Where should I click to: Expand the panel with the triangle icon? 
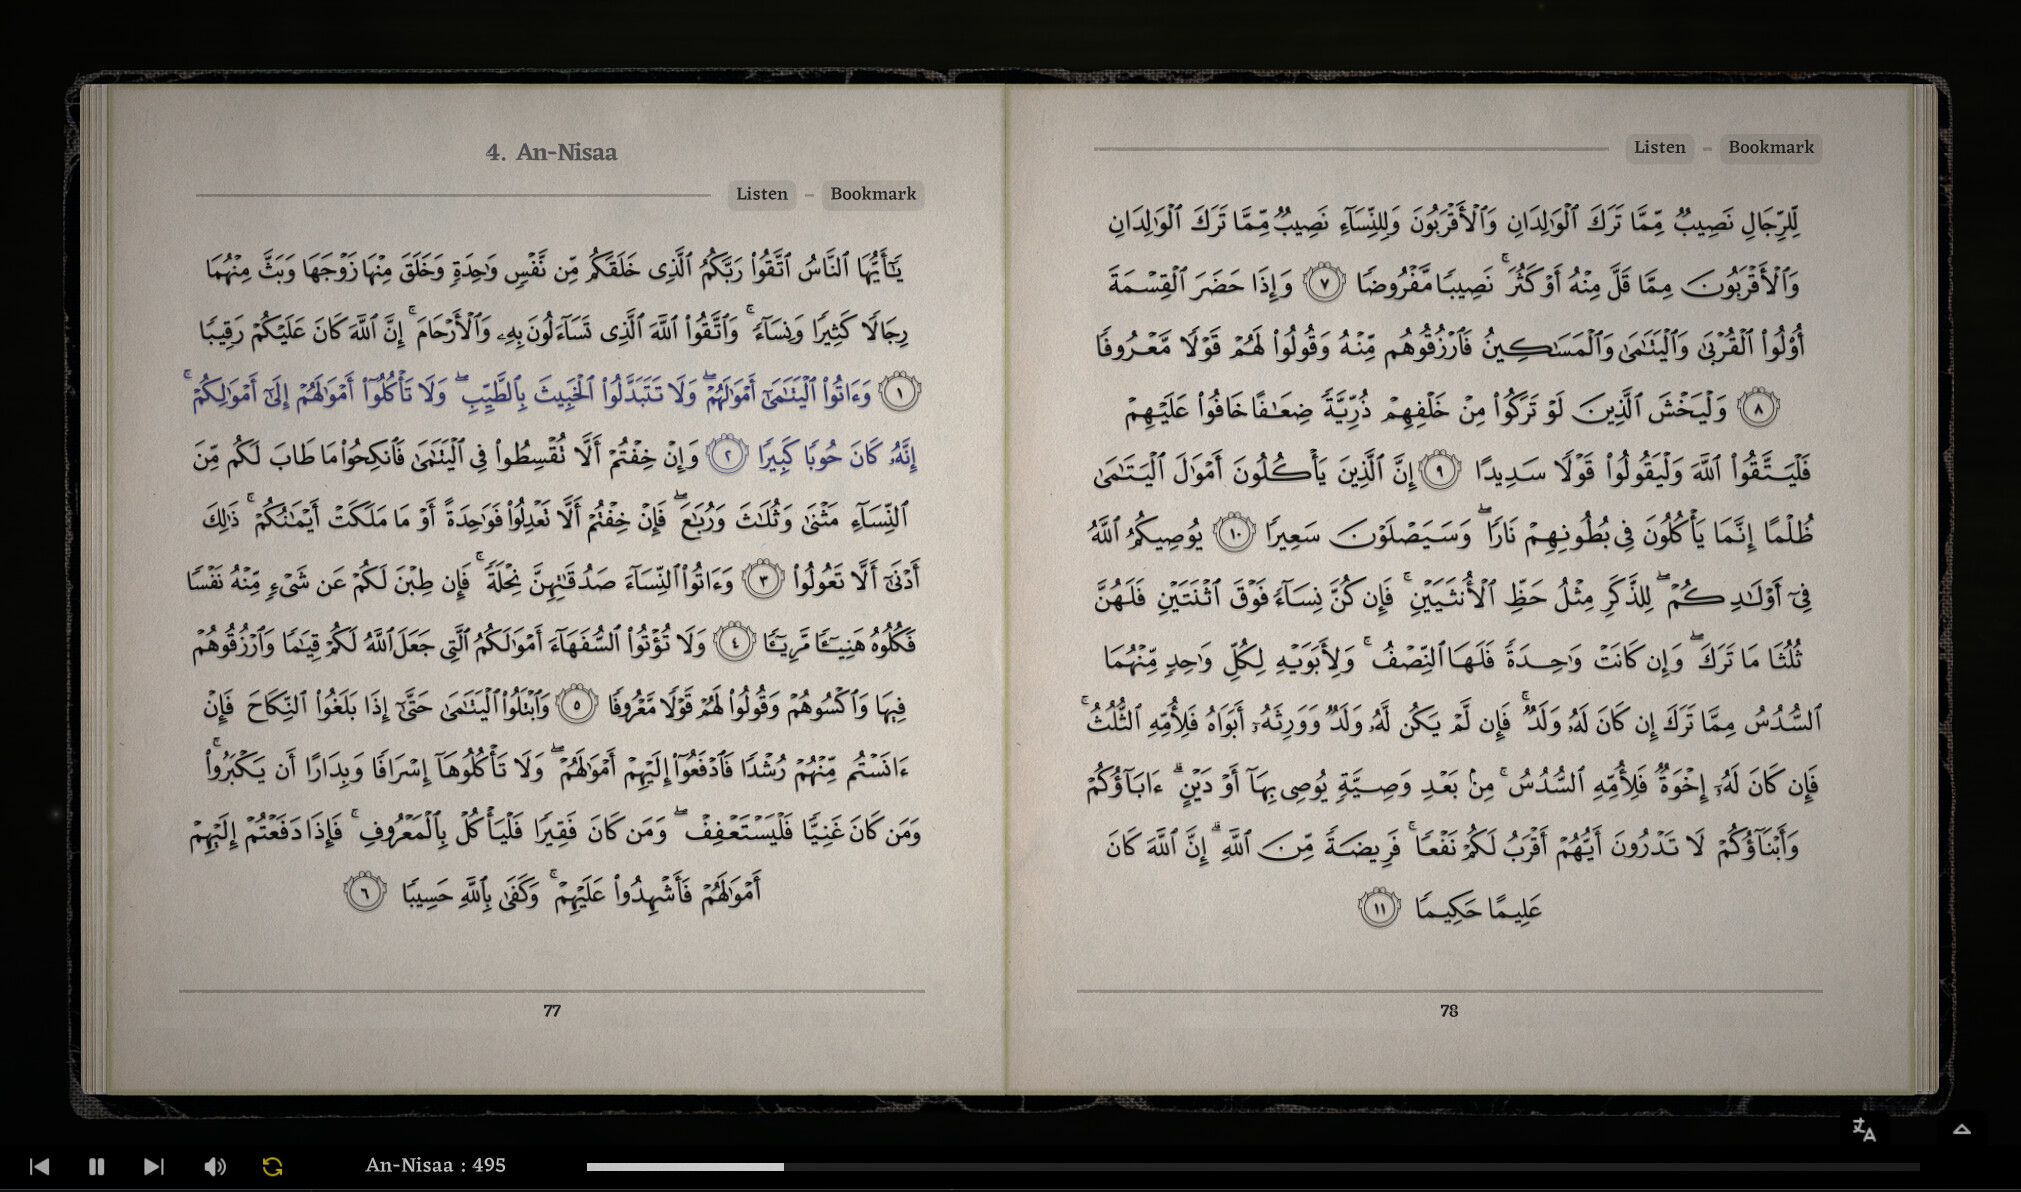[1960, 1130]
